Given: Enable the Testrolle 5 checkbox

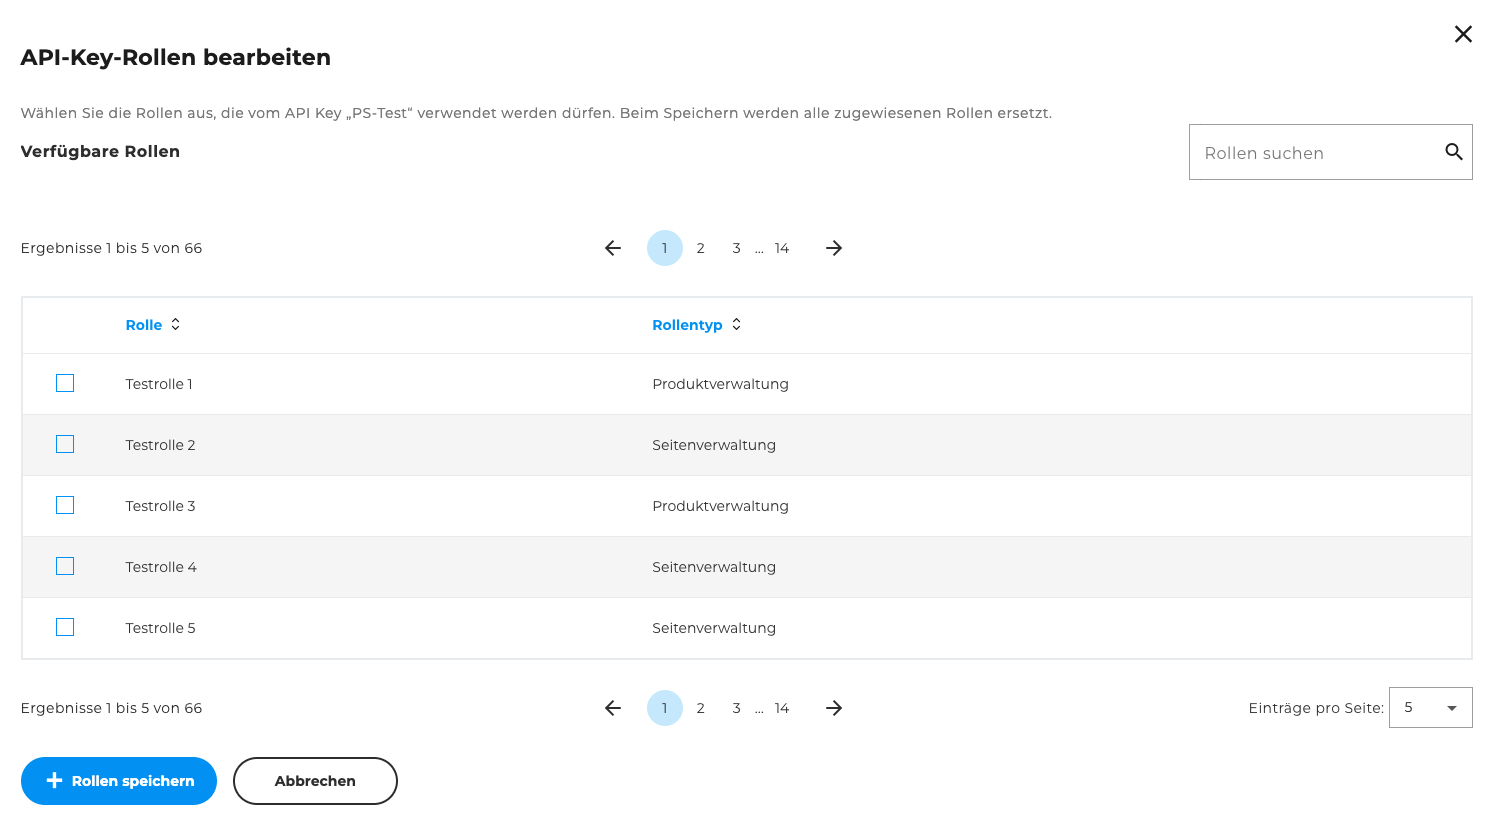Looking at the screenshot, I should point(65,627).
